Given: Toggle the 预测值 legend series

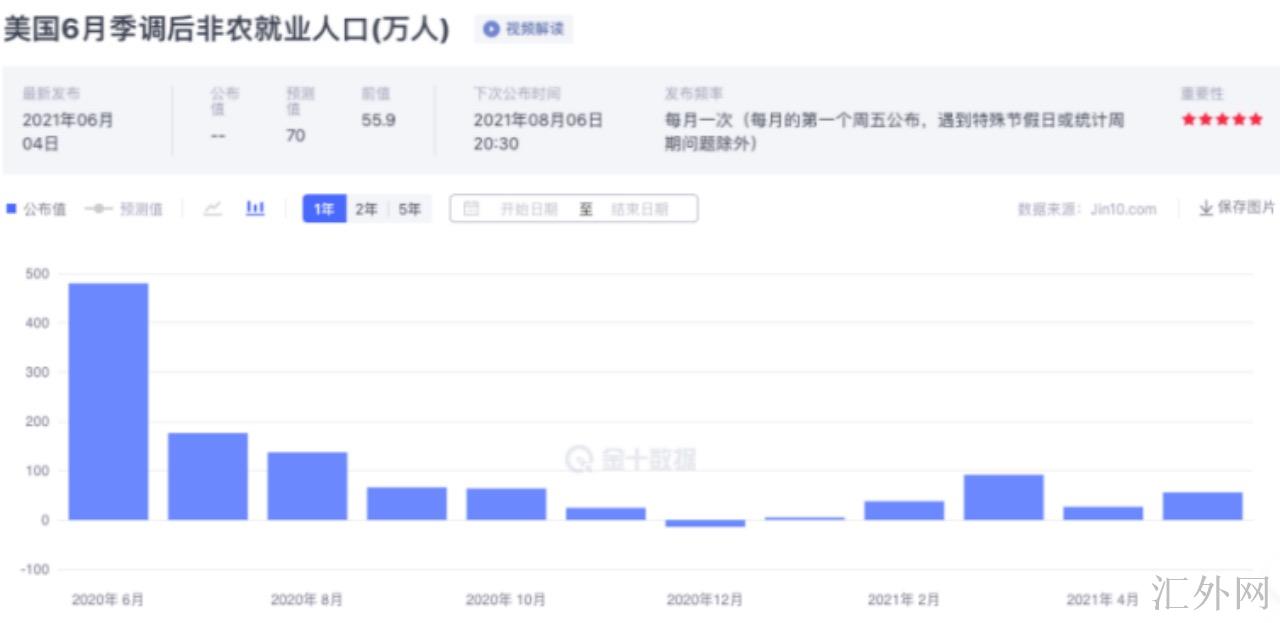Looking at the screenshot, I should 125,209.
